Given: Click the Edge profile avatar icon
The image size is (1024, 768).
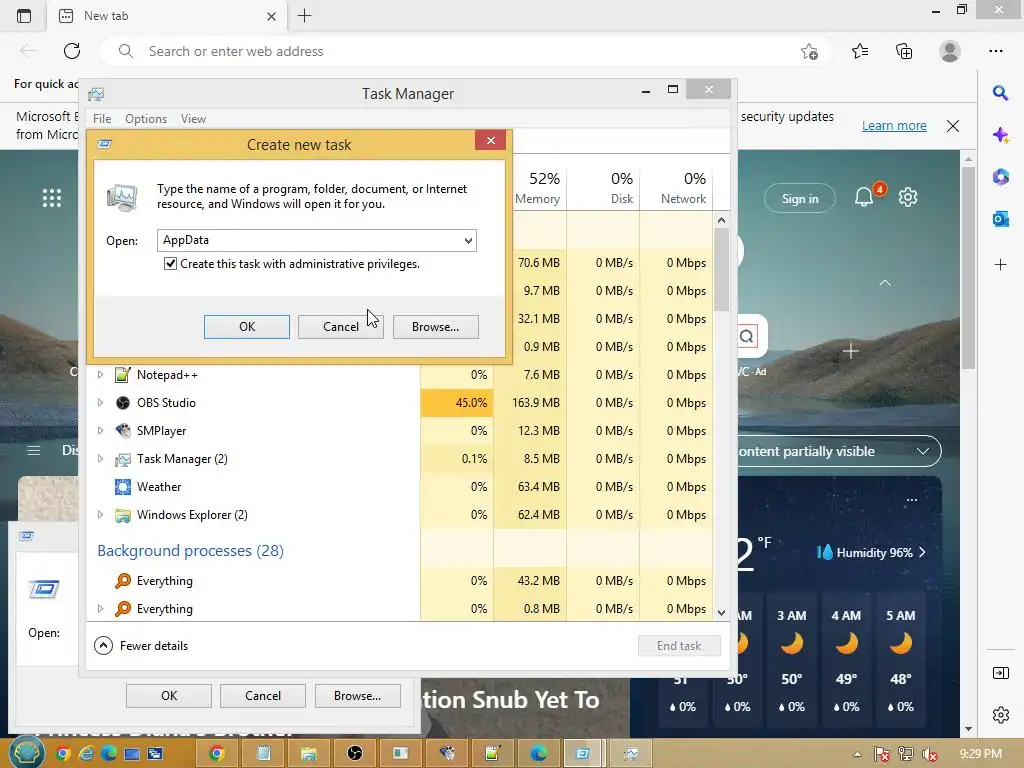Looking at the screenshot, I should 950,51.
